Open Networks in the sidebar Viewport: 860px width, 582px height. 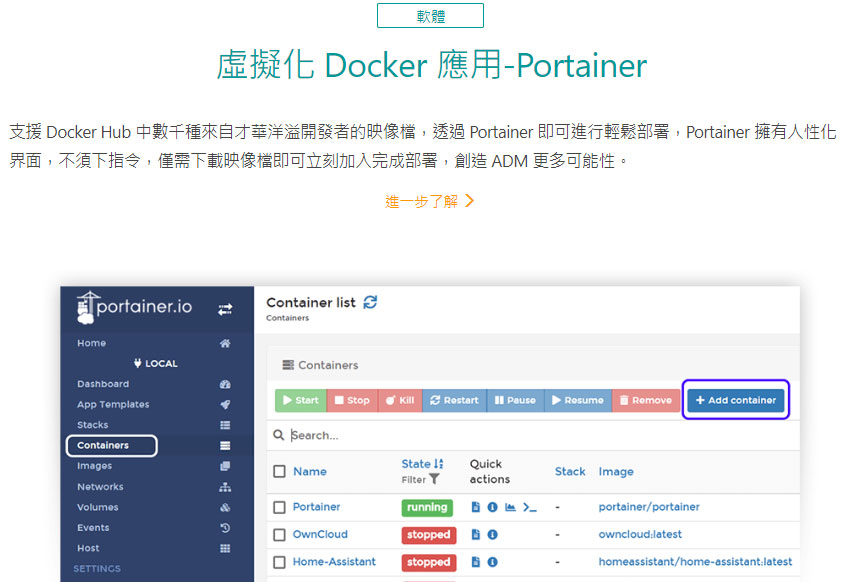coord(100,487)
